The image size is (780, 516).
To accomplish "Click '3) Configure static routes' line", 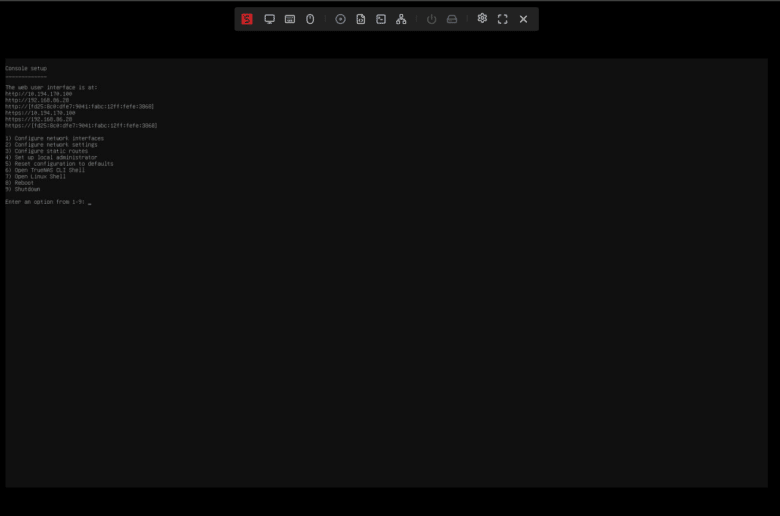I will (x=47, y=151).
